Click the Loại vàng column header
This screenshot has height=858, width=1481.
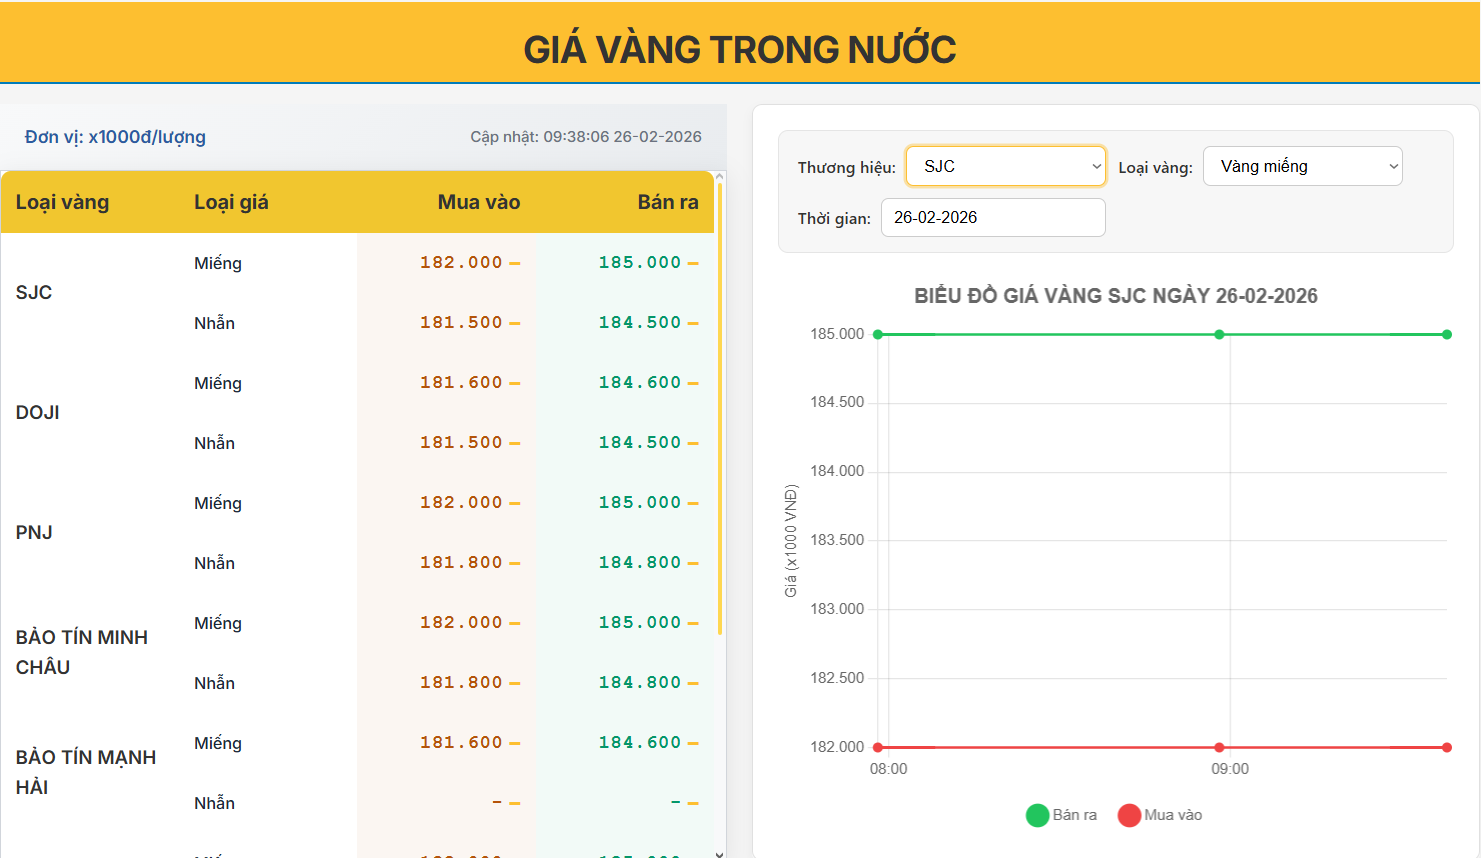62,202
